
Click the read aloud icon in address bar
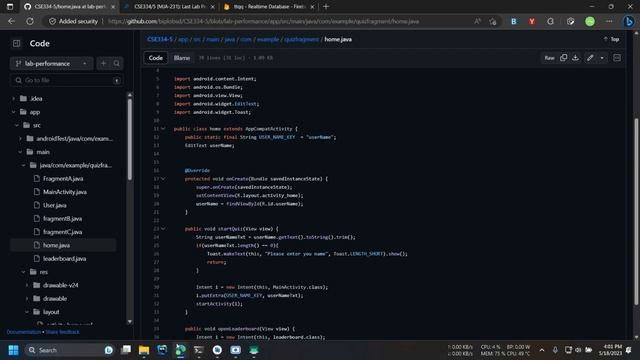click(x=477, y=21)
